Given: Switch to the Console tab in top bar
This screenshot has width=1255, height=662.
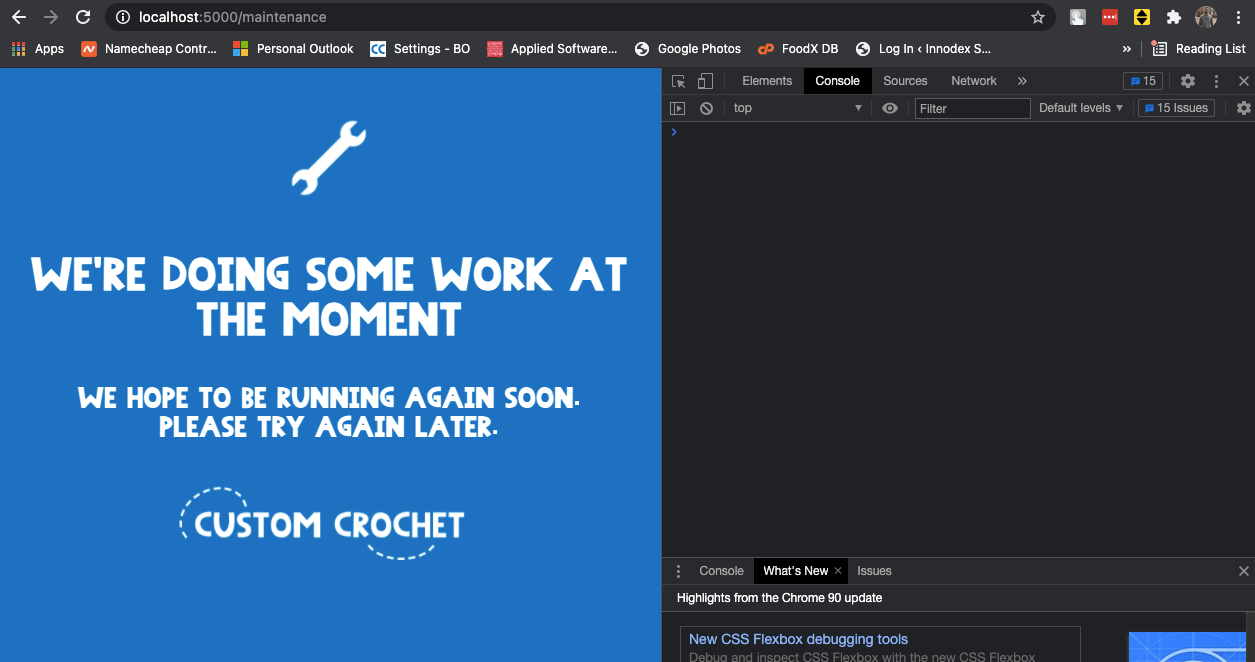Looking at the screenshot, I should [838, 81].
